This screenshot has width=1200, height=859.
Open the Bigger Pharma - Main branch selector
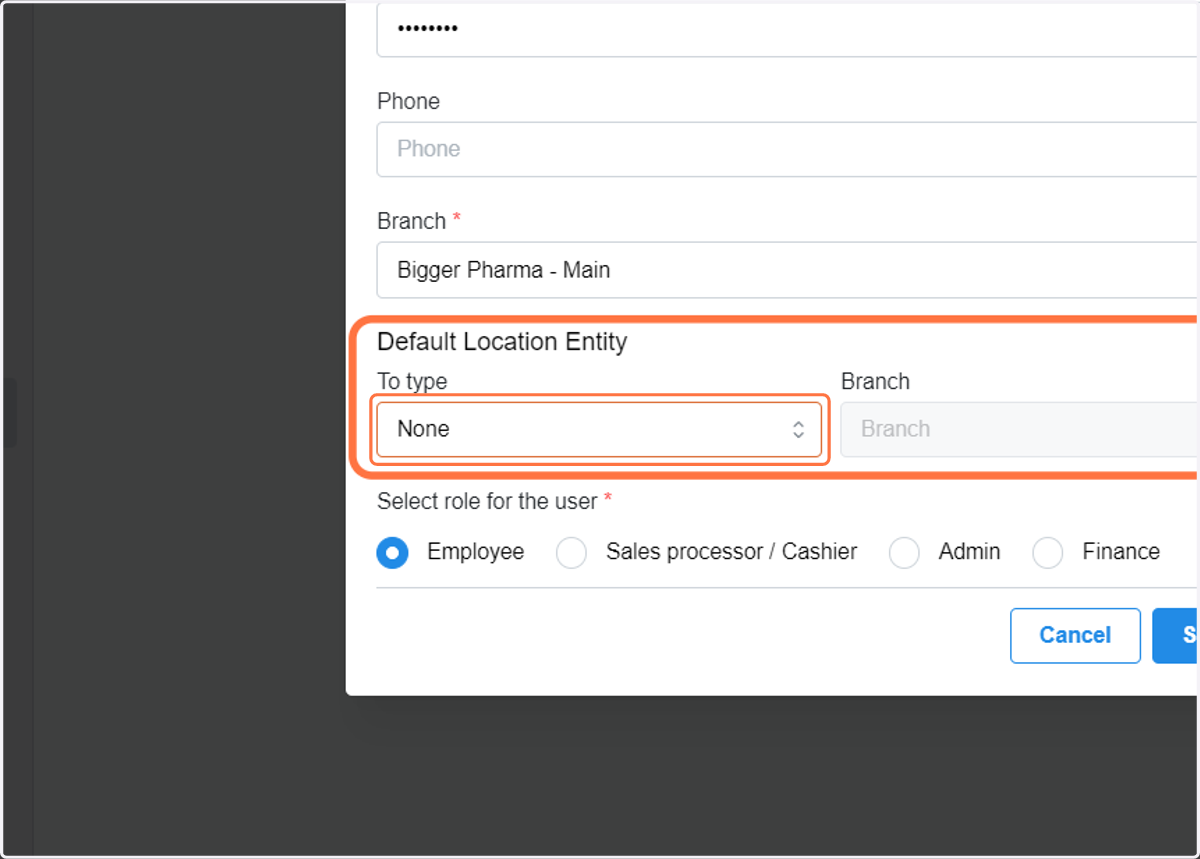(x=787, y=270)
